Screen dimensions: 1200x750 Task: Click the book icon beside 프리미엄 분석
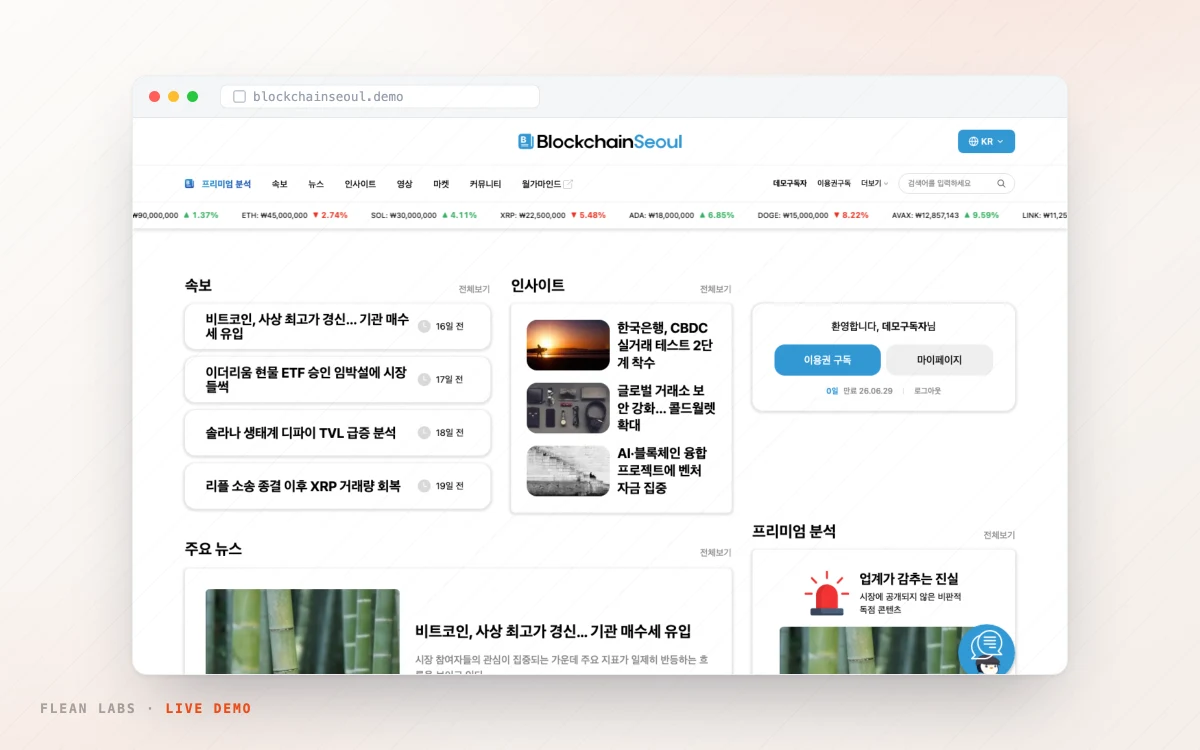click(x=189, y=184)
